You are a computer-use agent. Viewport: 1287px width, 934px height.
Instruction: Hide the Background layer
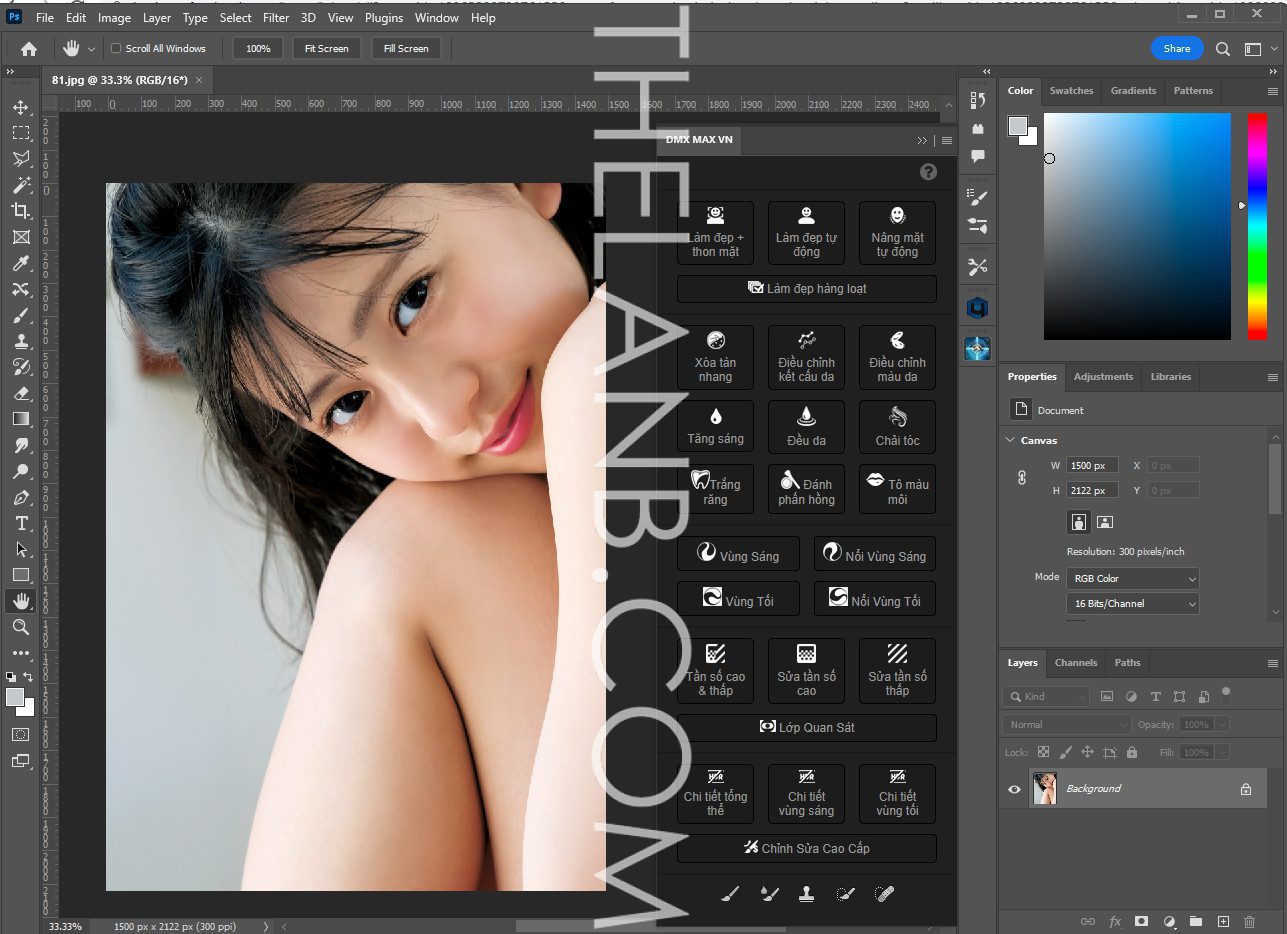click(1014, 789)
